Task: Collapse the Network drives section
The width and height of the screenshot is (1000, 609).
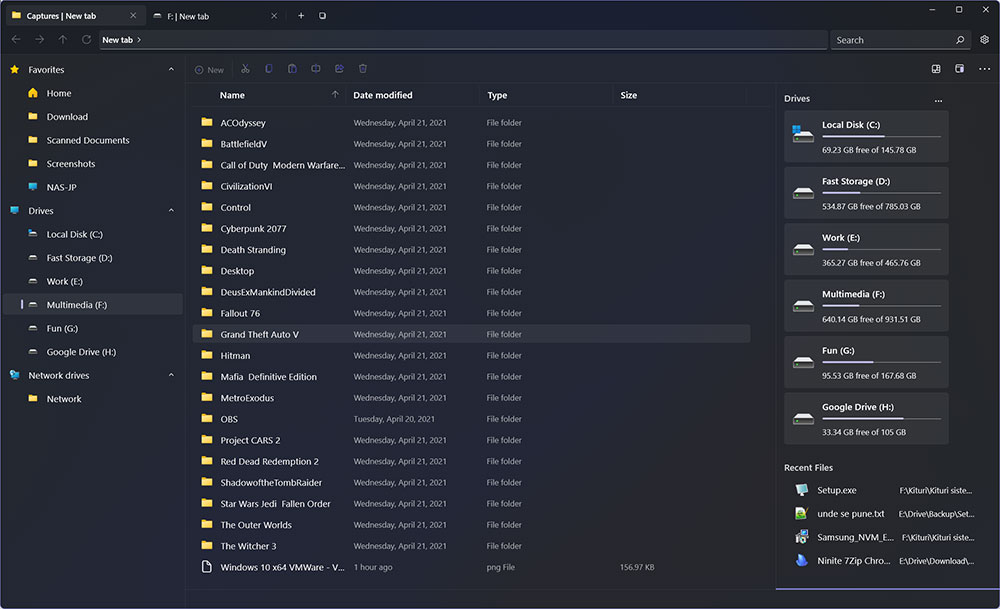Action: 171,375
